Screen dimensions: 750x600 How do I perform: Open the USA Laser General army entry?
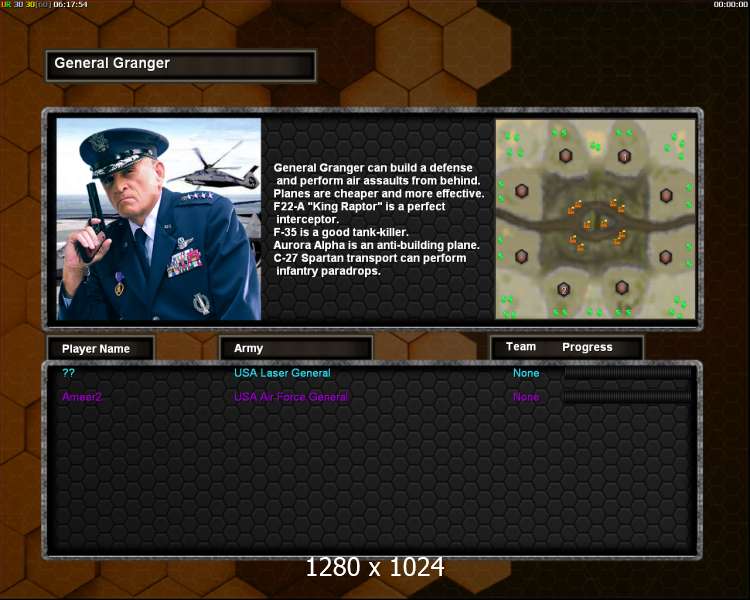(282, 373)
